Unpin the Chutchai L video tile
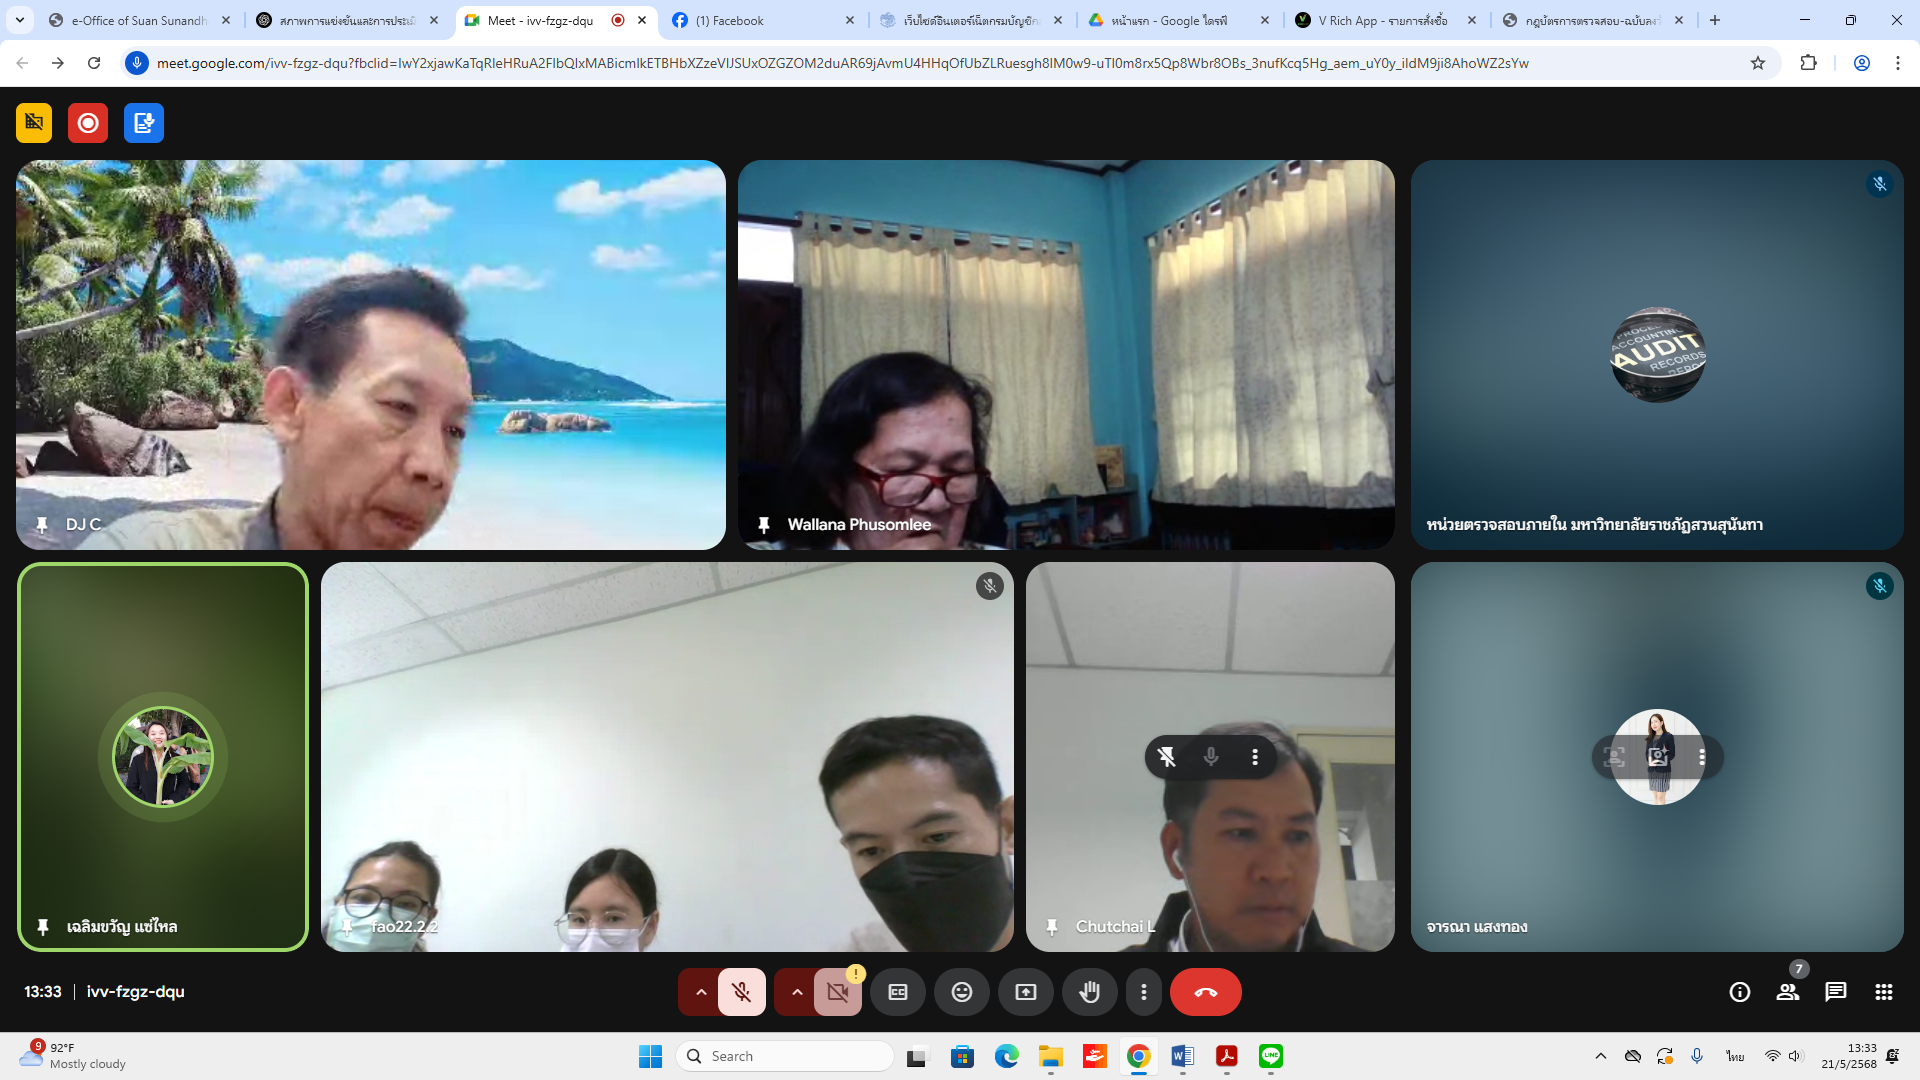This screenshot has width=1920, height=1080. (1167, 757)
